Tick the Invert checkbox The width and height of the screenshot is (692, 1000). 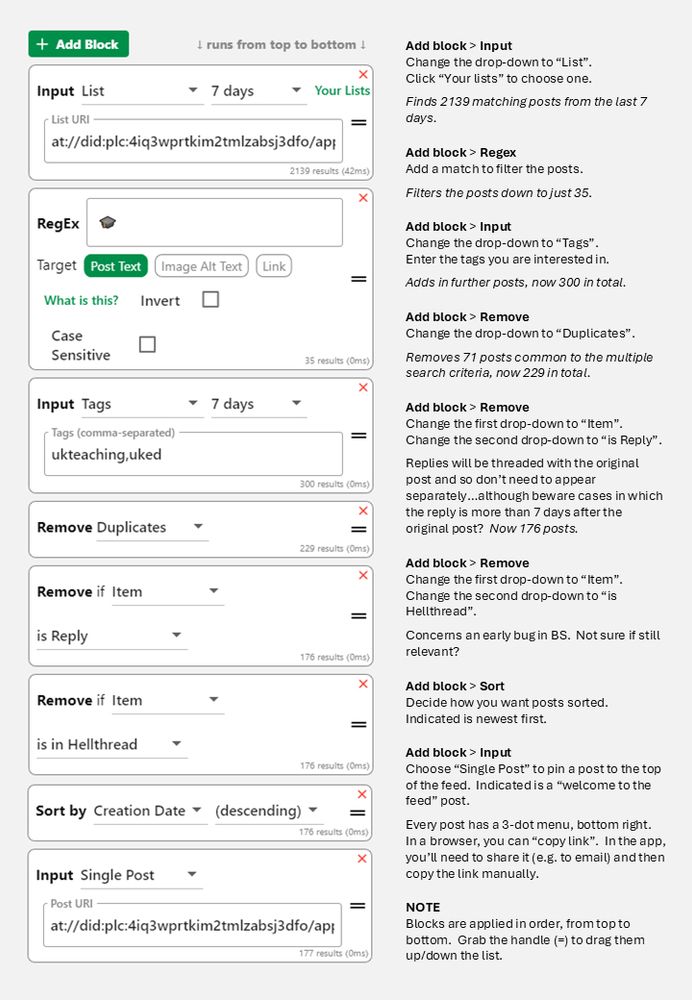point(210,300)
